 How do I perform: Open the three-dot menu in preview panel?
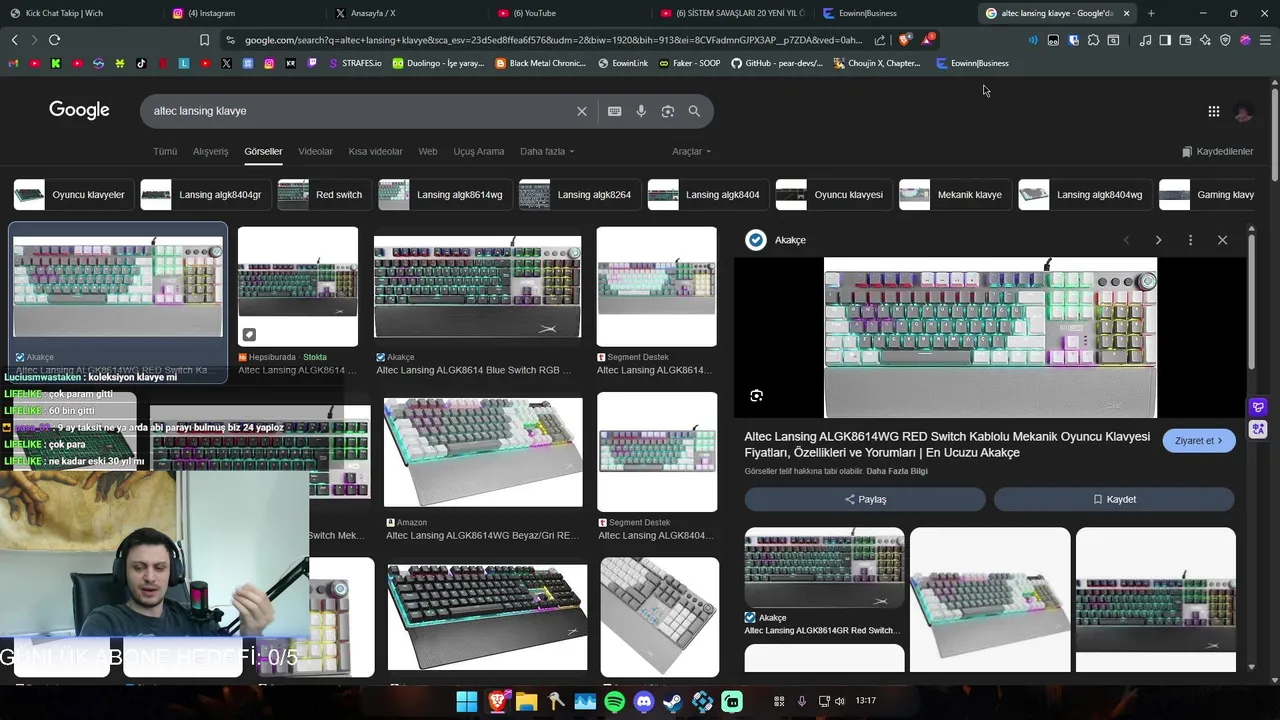[x=1190, y=240]
